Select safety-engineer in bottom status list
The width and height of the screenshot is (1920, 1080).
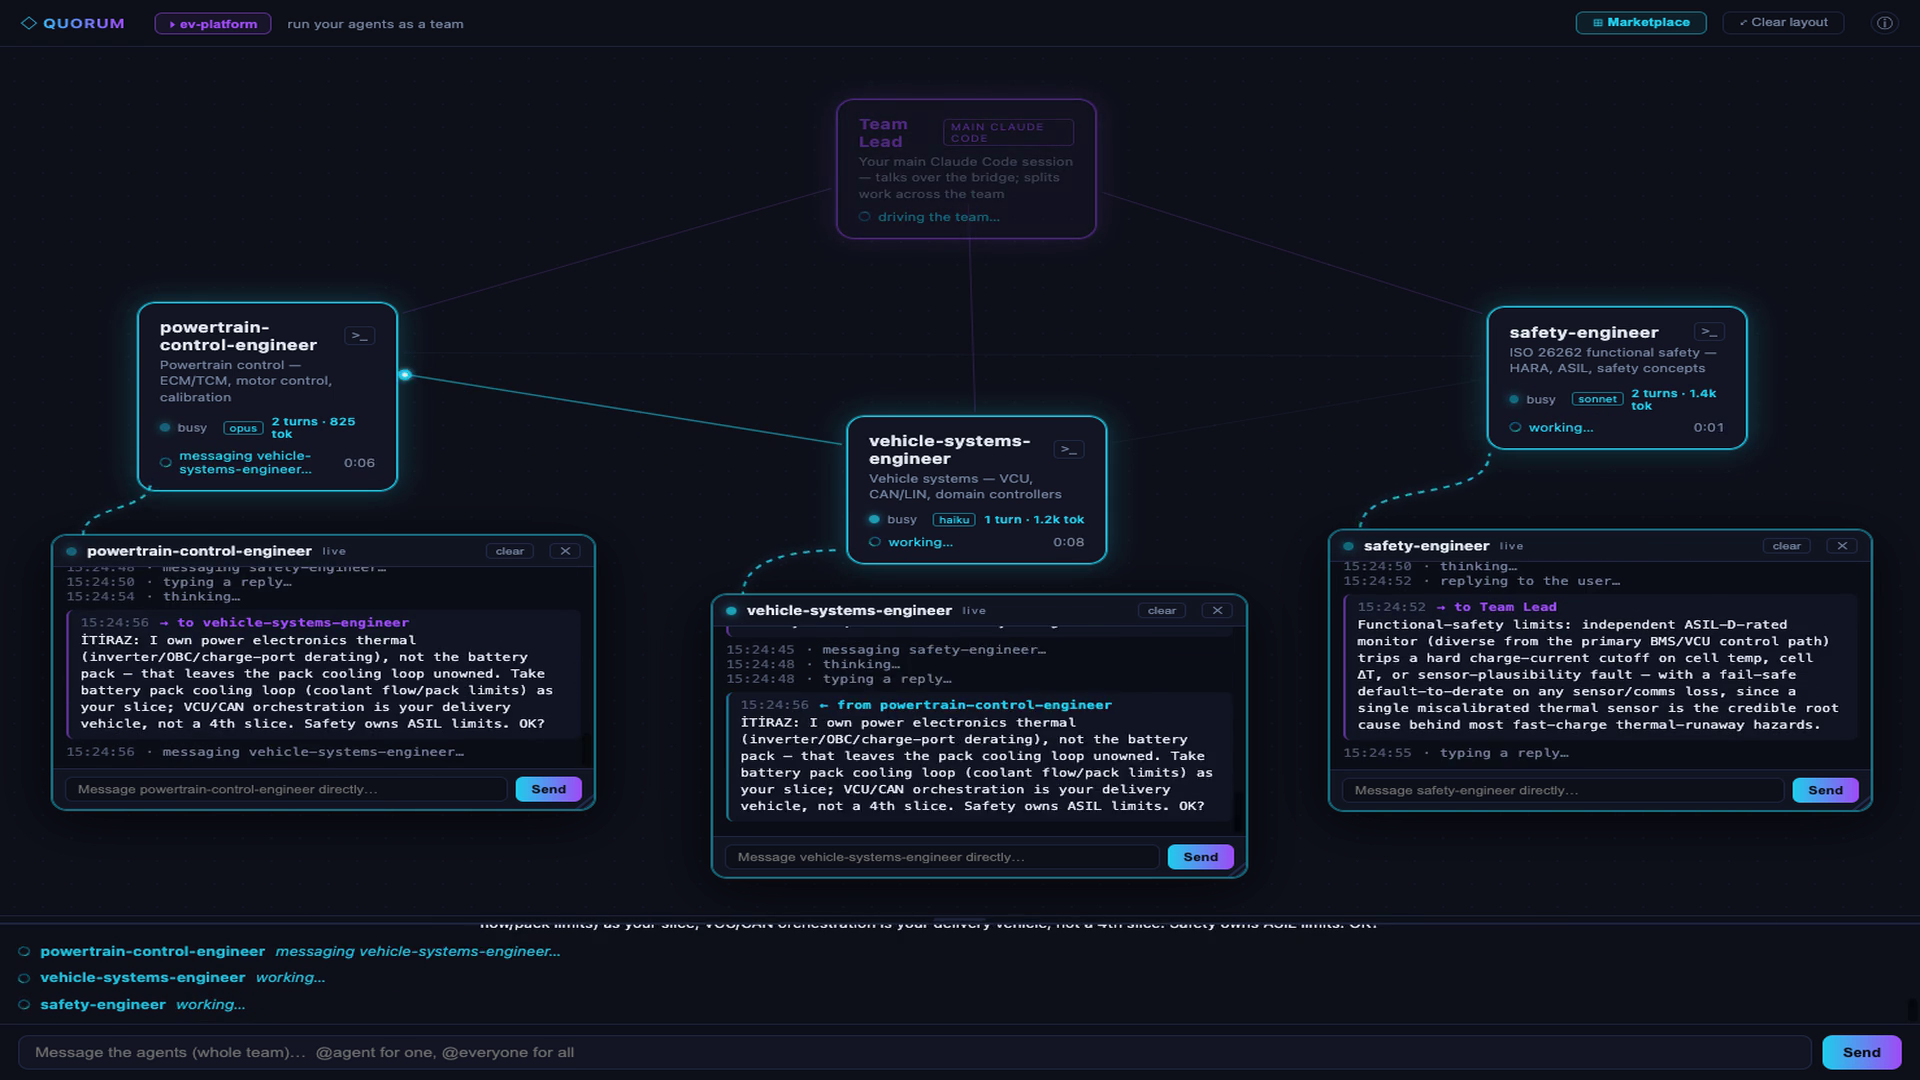click(103, 1004)
